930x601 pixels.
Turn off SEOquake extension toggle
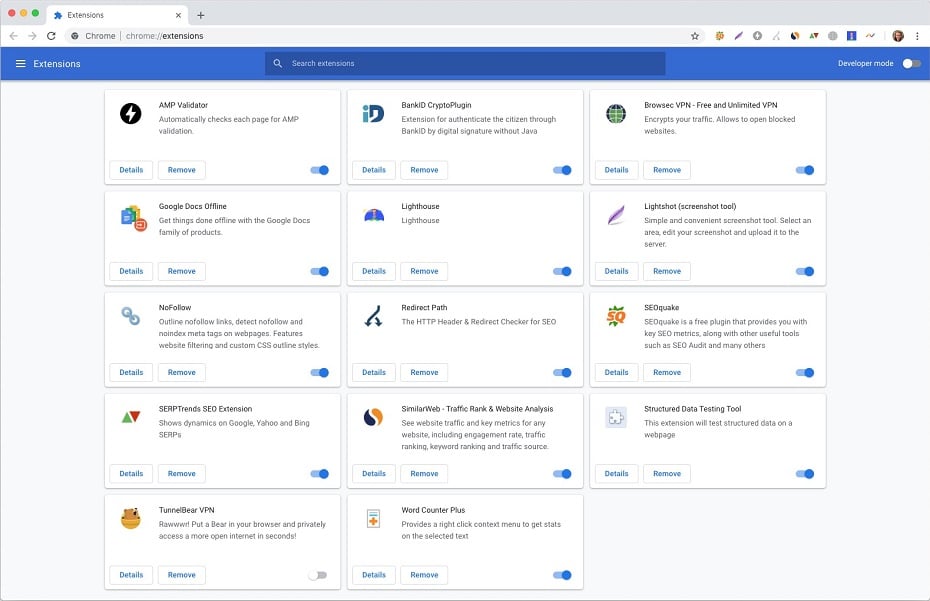805,373
